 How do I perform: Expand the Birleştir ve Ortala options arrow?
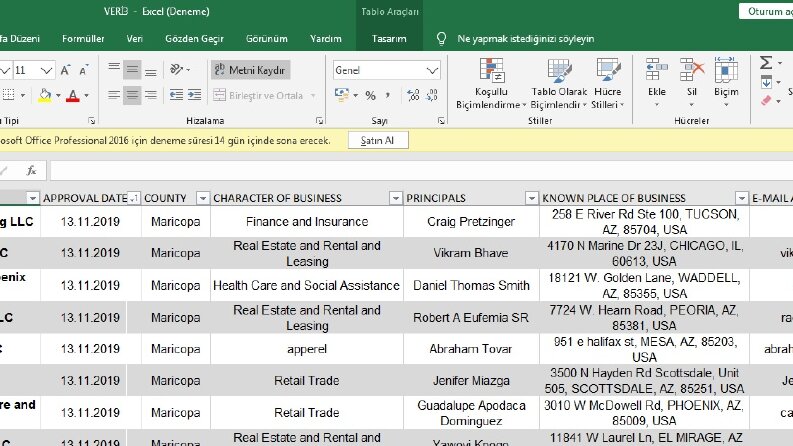313,95
